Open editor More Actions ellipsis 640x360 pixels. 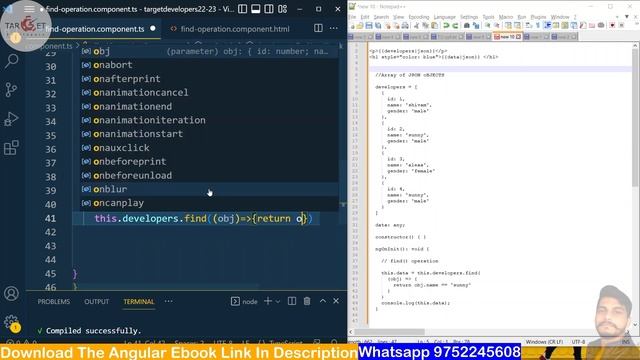coord(334,28)
